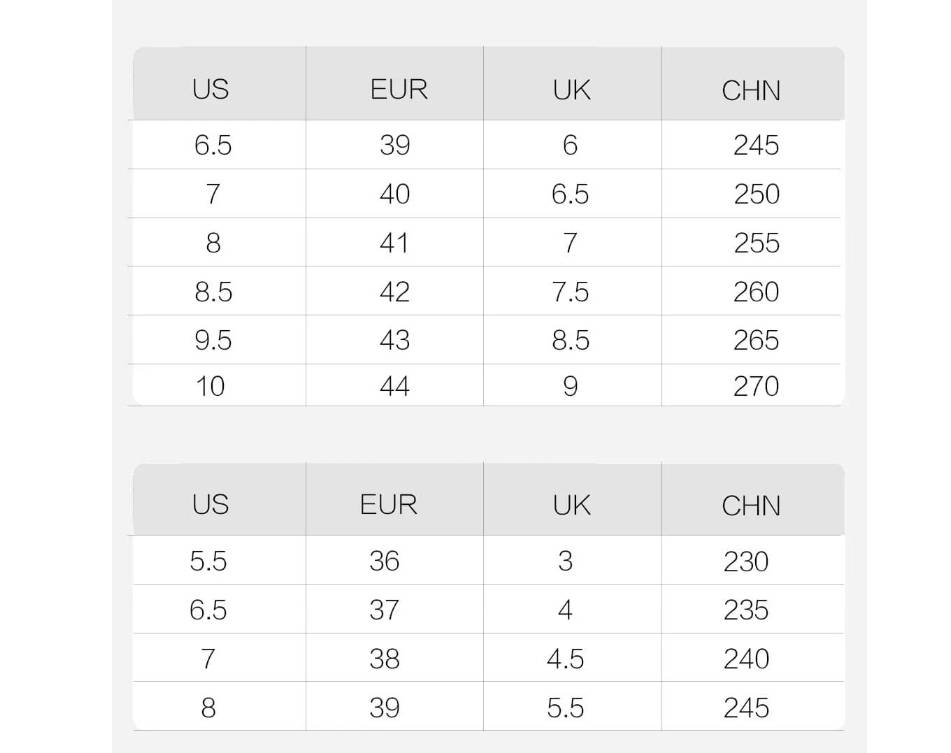
Task: Click the UK header in top table
Action: tap(571, 90)
